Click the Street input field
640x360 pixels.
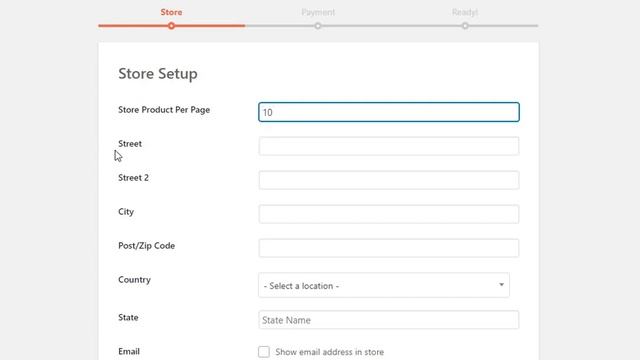(389, 146)
